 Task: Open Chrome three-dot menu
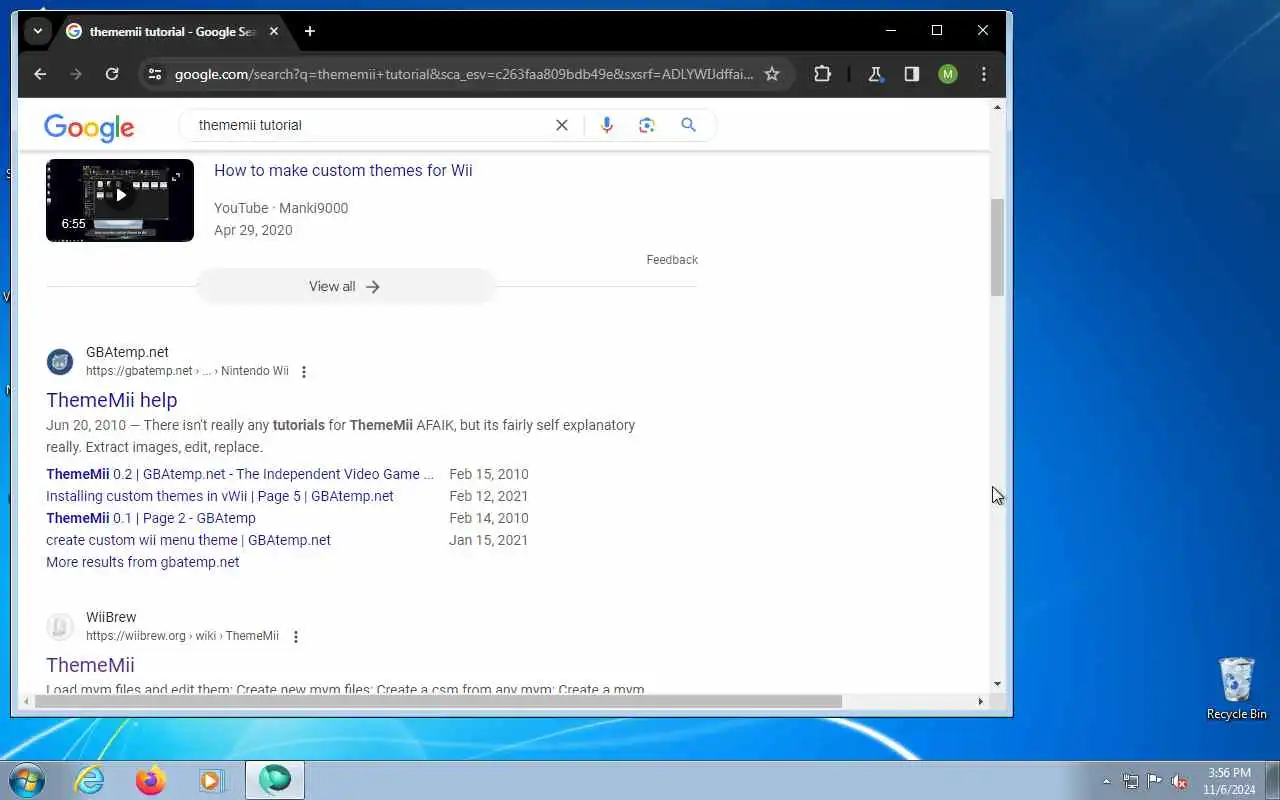pos(984,74)
